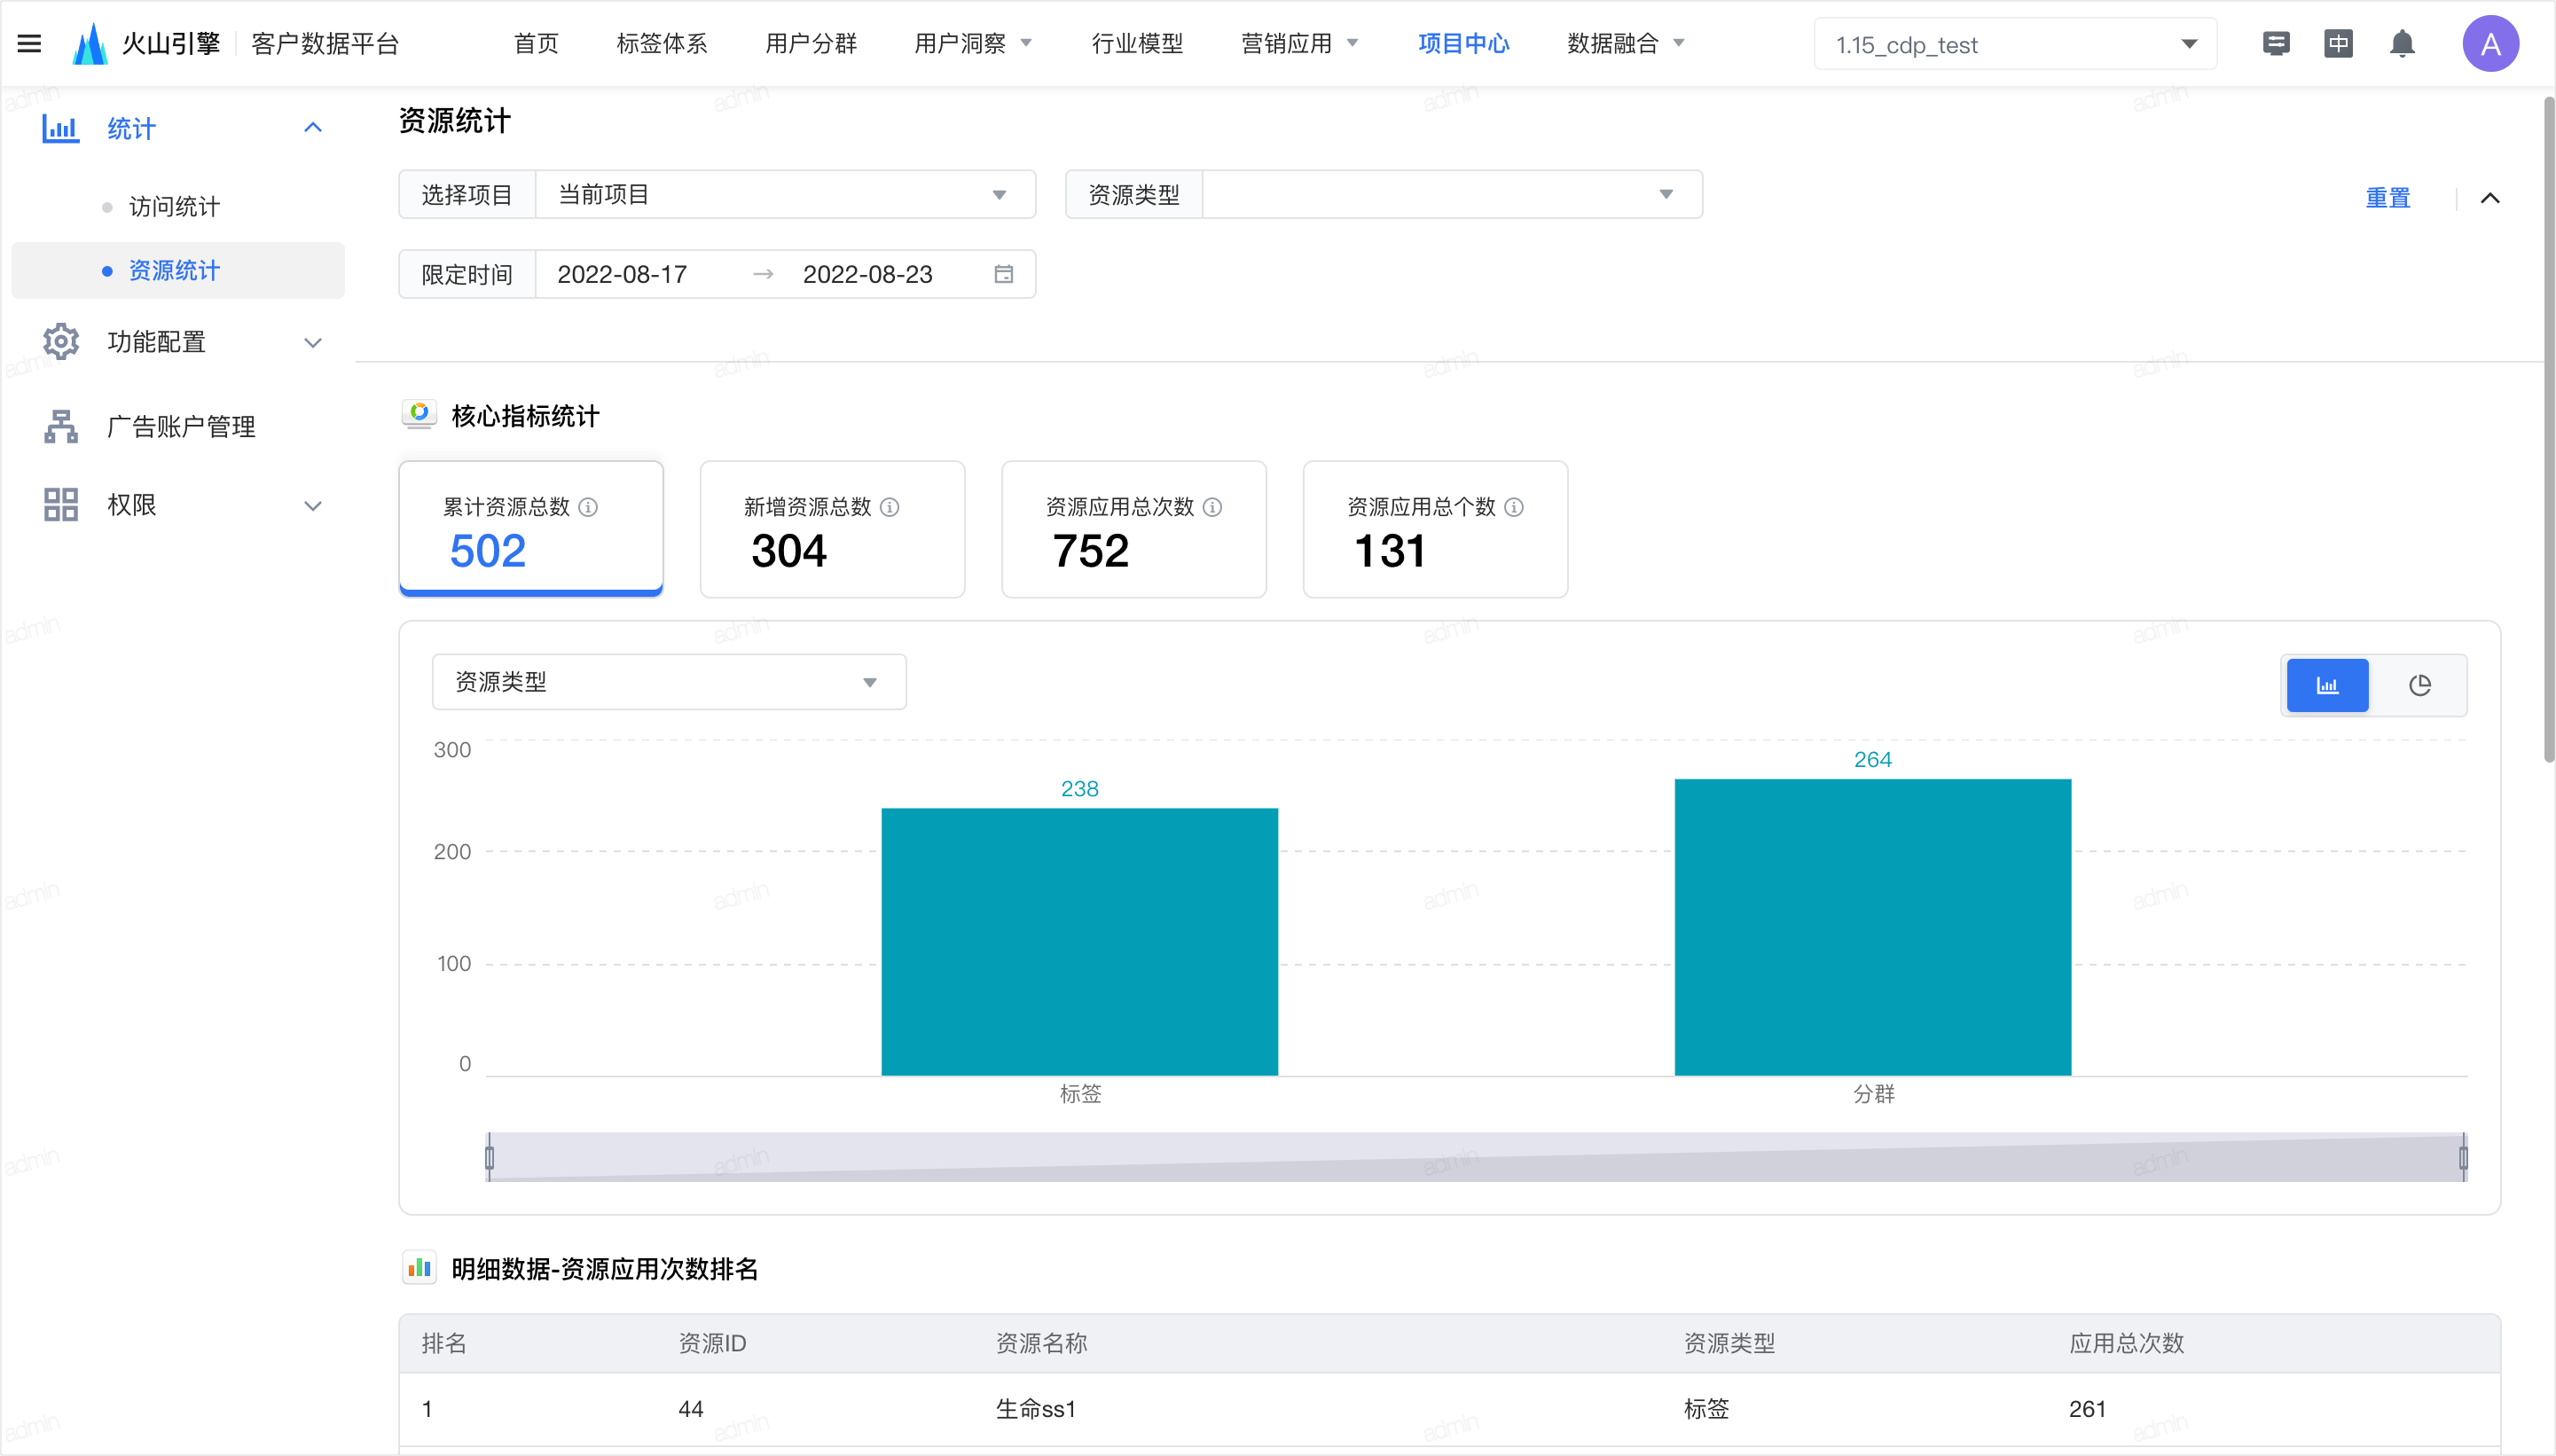Viewport: 2556px width, 1456px height.
Task: Open the chart 资源类型 dimension dropdown
Action: 669,682
